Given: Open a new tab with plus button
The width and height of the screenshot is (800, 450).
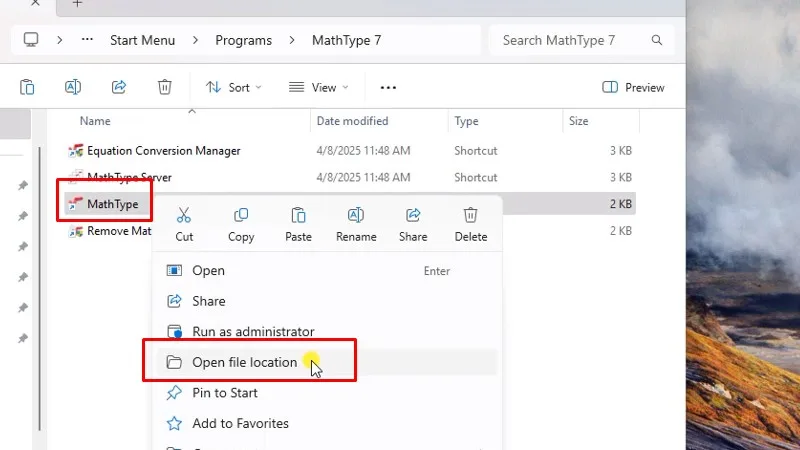Looking at the screenshot, I should click(77, 4).
